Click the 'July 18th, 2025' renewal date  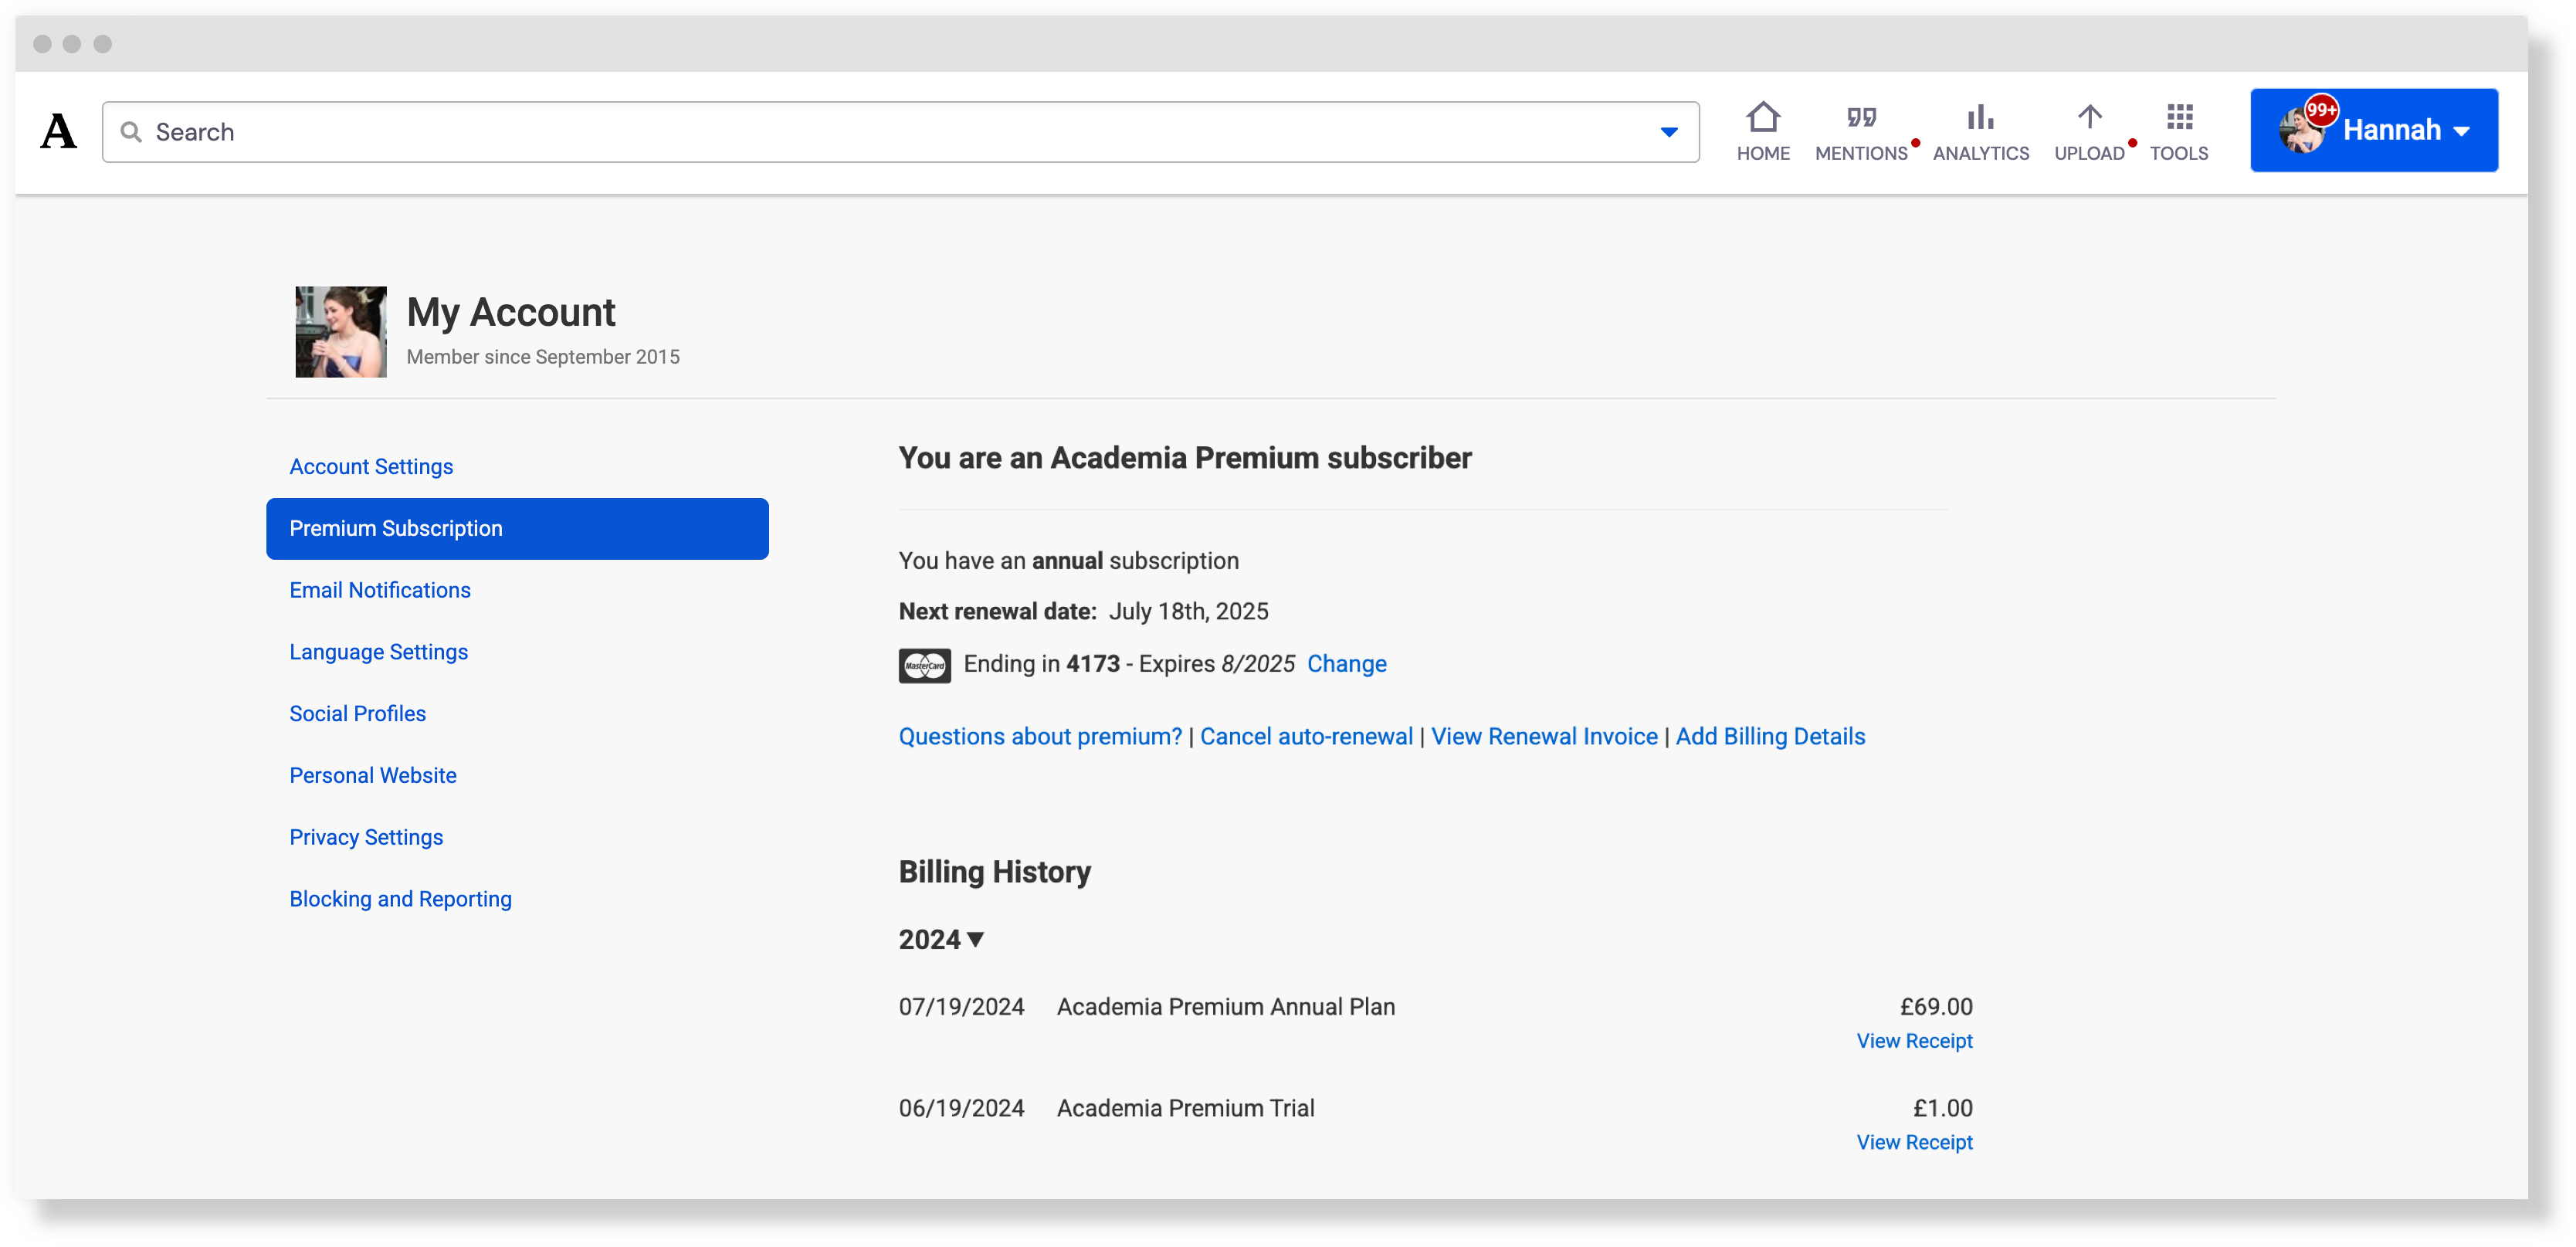[1188, 611]
